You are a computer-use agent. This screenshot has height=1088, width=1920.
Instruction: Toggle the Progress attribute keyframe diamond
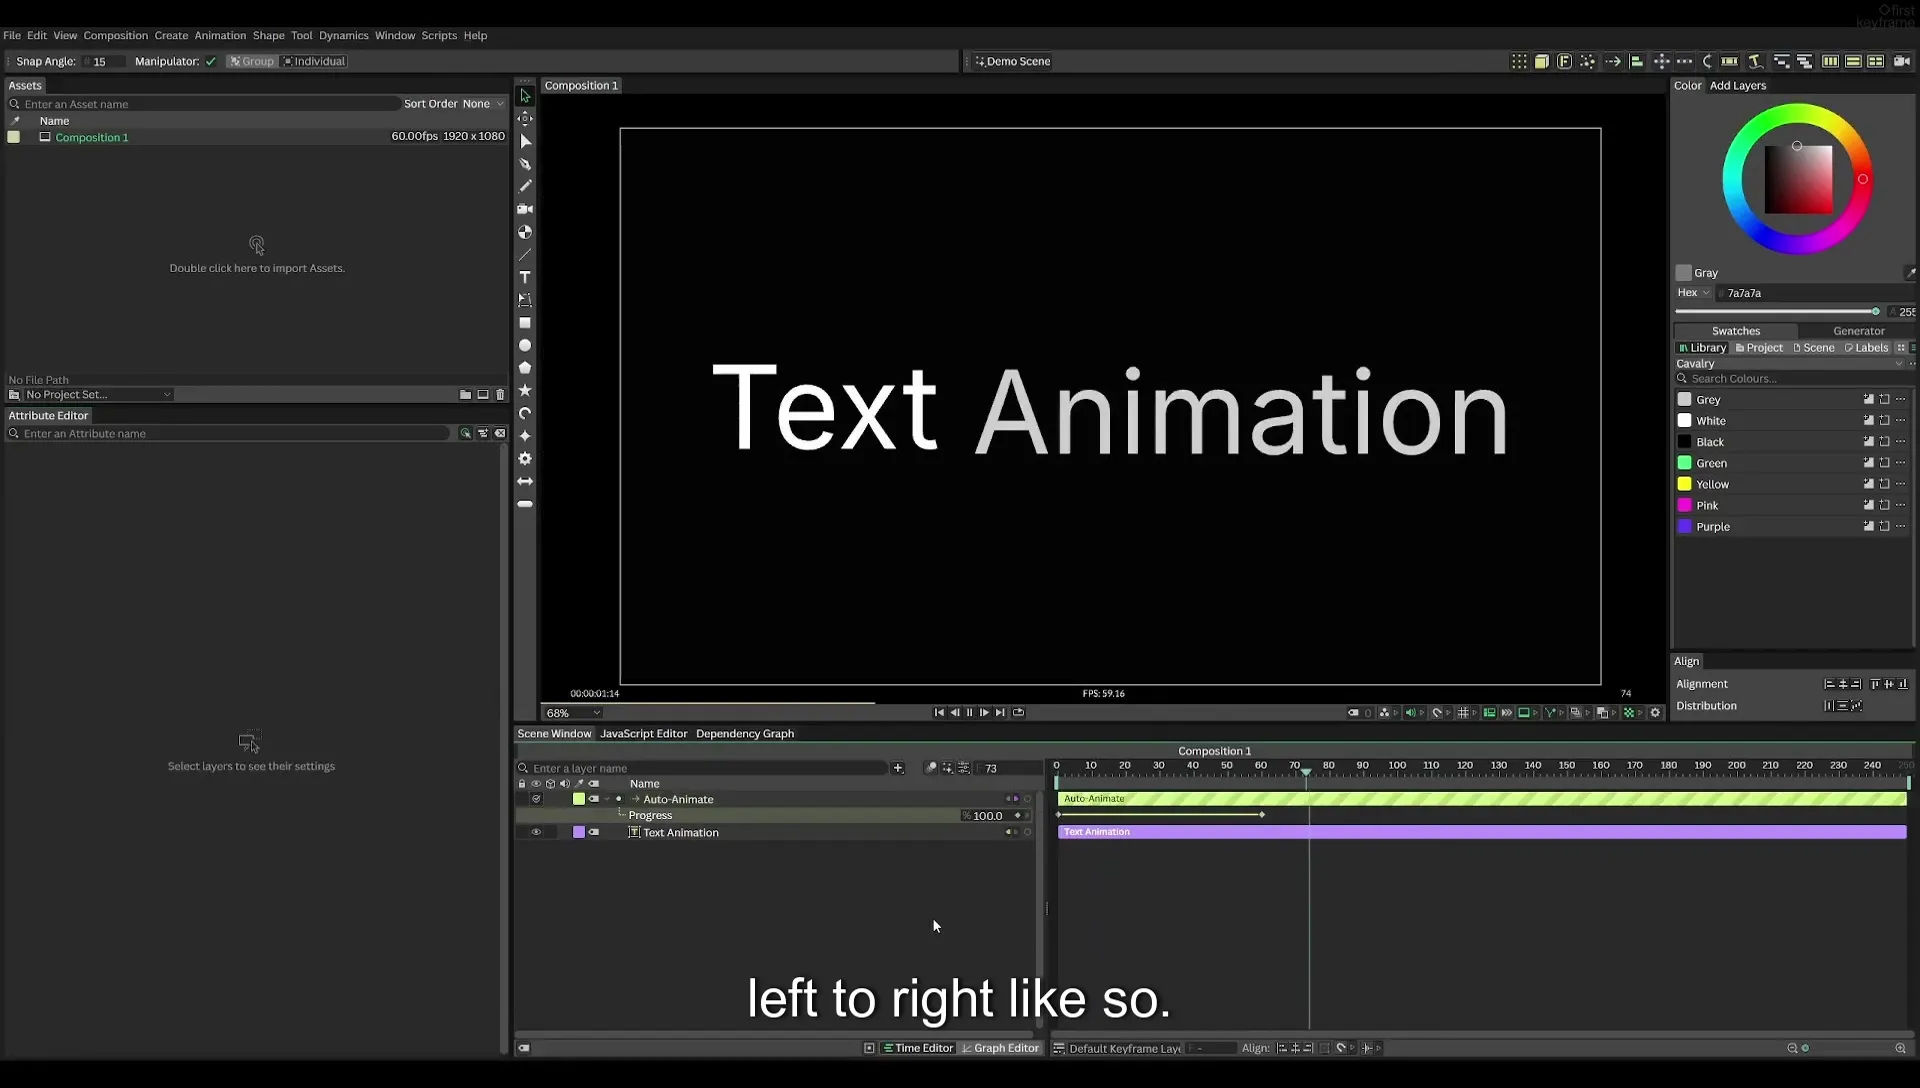1017,816
